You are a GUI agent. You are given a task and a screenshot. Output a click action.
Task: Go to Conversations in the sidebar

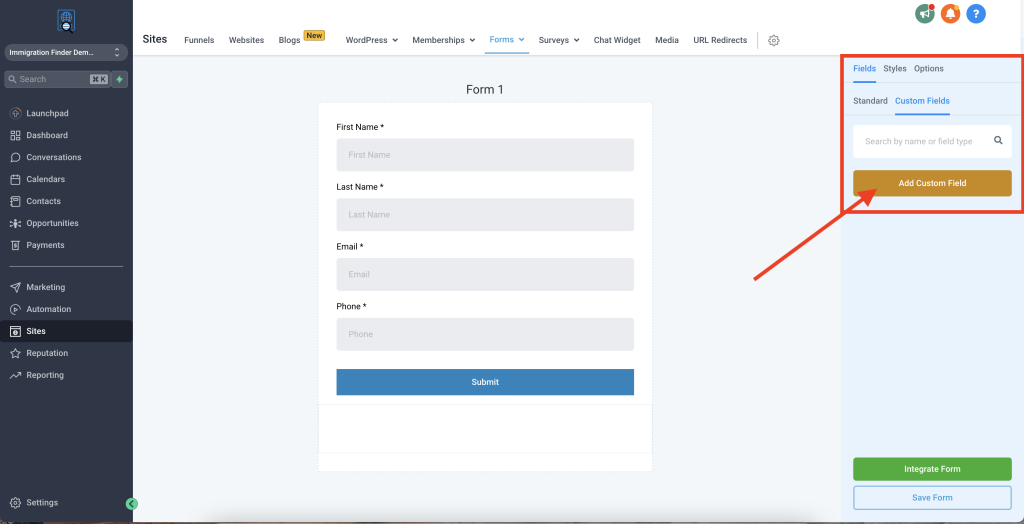tap(53, 157)
